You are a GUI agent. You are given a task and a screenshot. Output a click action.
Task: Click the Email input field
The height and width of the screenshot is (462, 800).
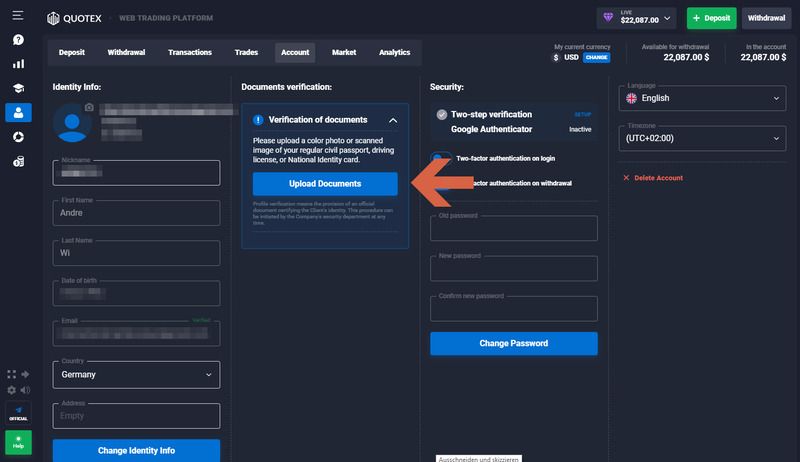coord(136,333)
